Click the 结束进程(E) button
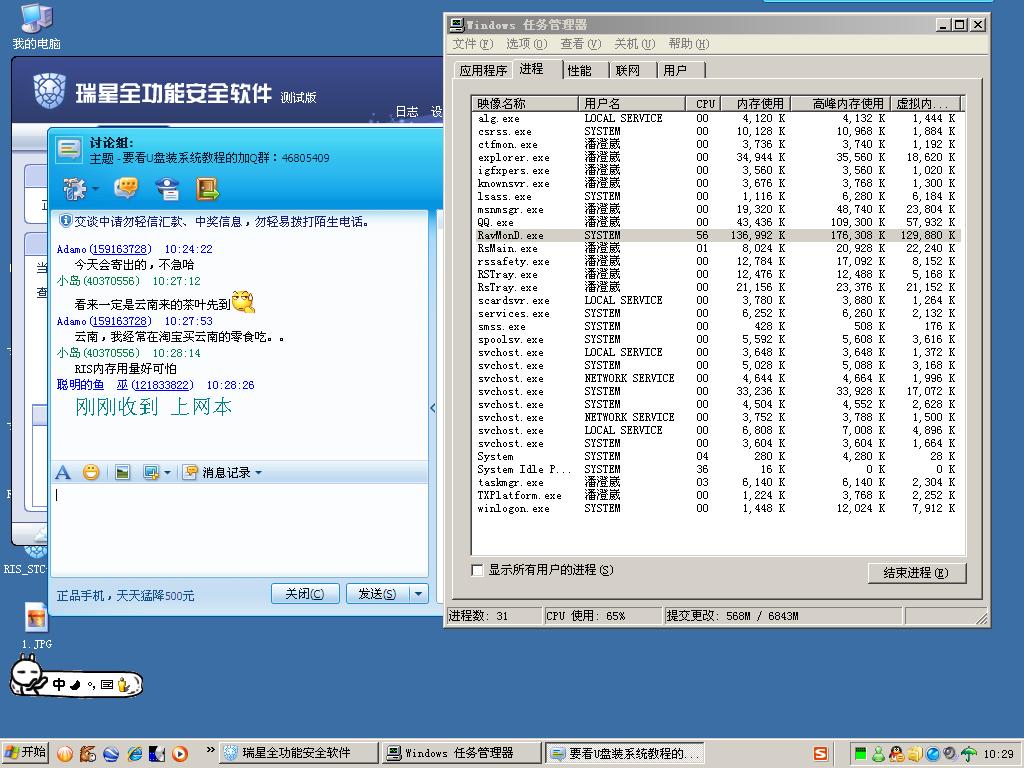The height and width of the screenshot is (768, 1024). (916, 573)
